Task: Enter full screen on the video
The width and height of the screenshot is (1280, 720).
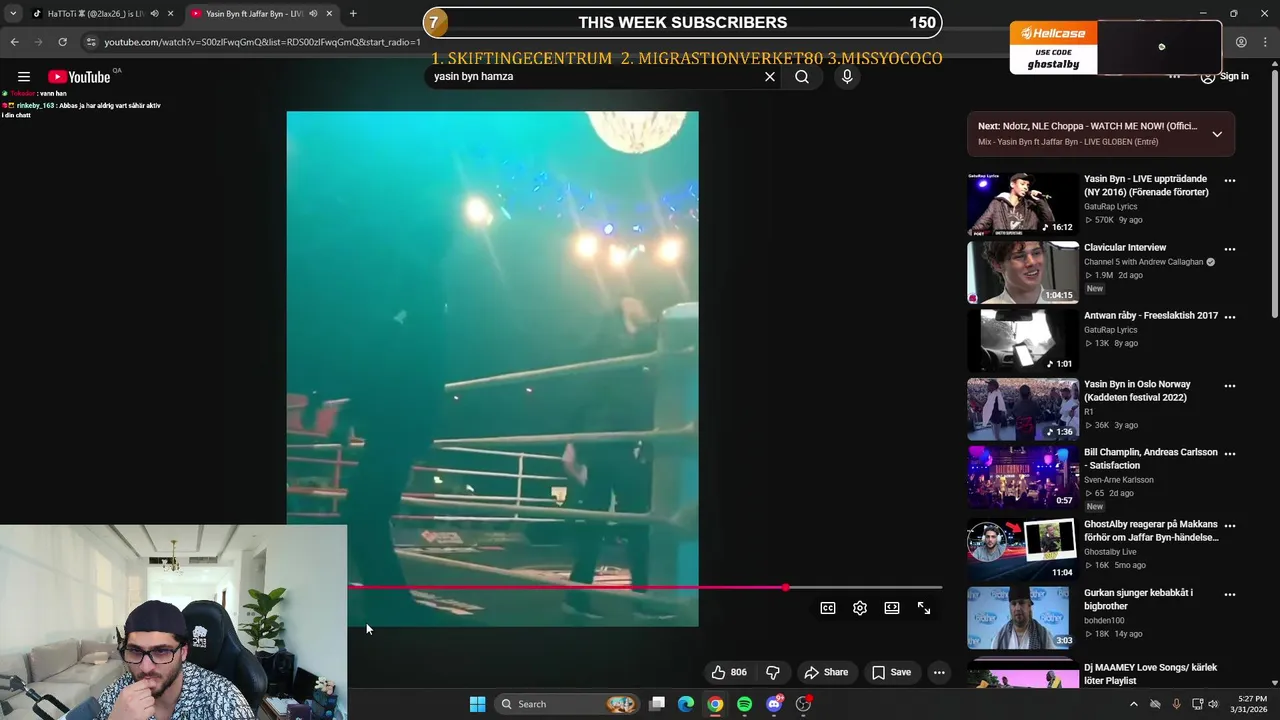Action: tap(924, 608)
